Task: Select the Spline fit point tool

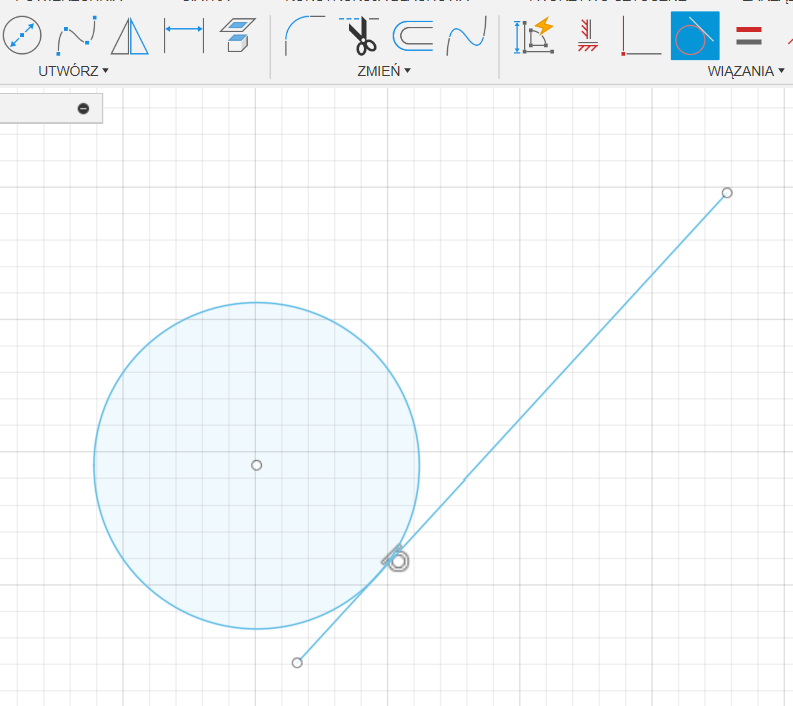Action: tap(75, 37)
